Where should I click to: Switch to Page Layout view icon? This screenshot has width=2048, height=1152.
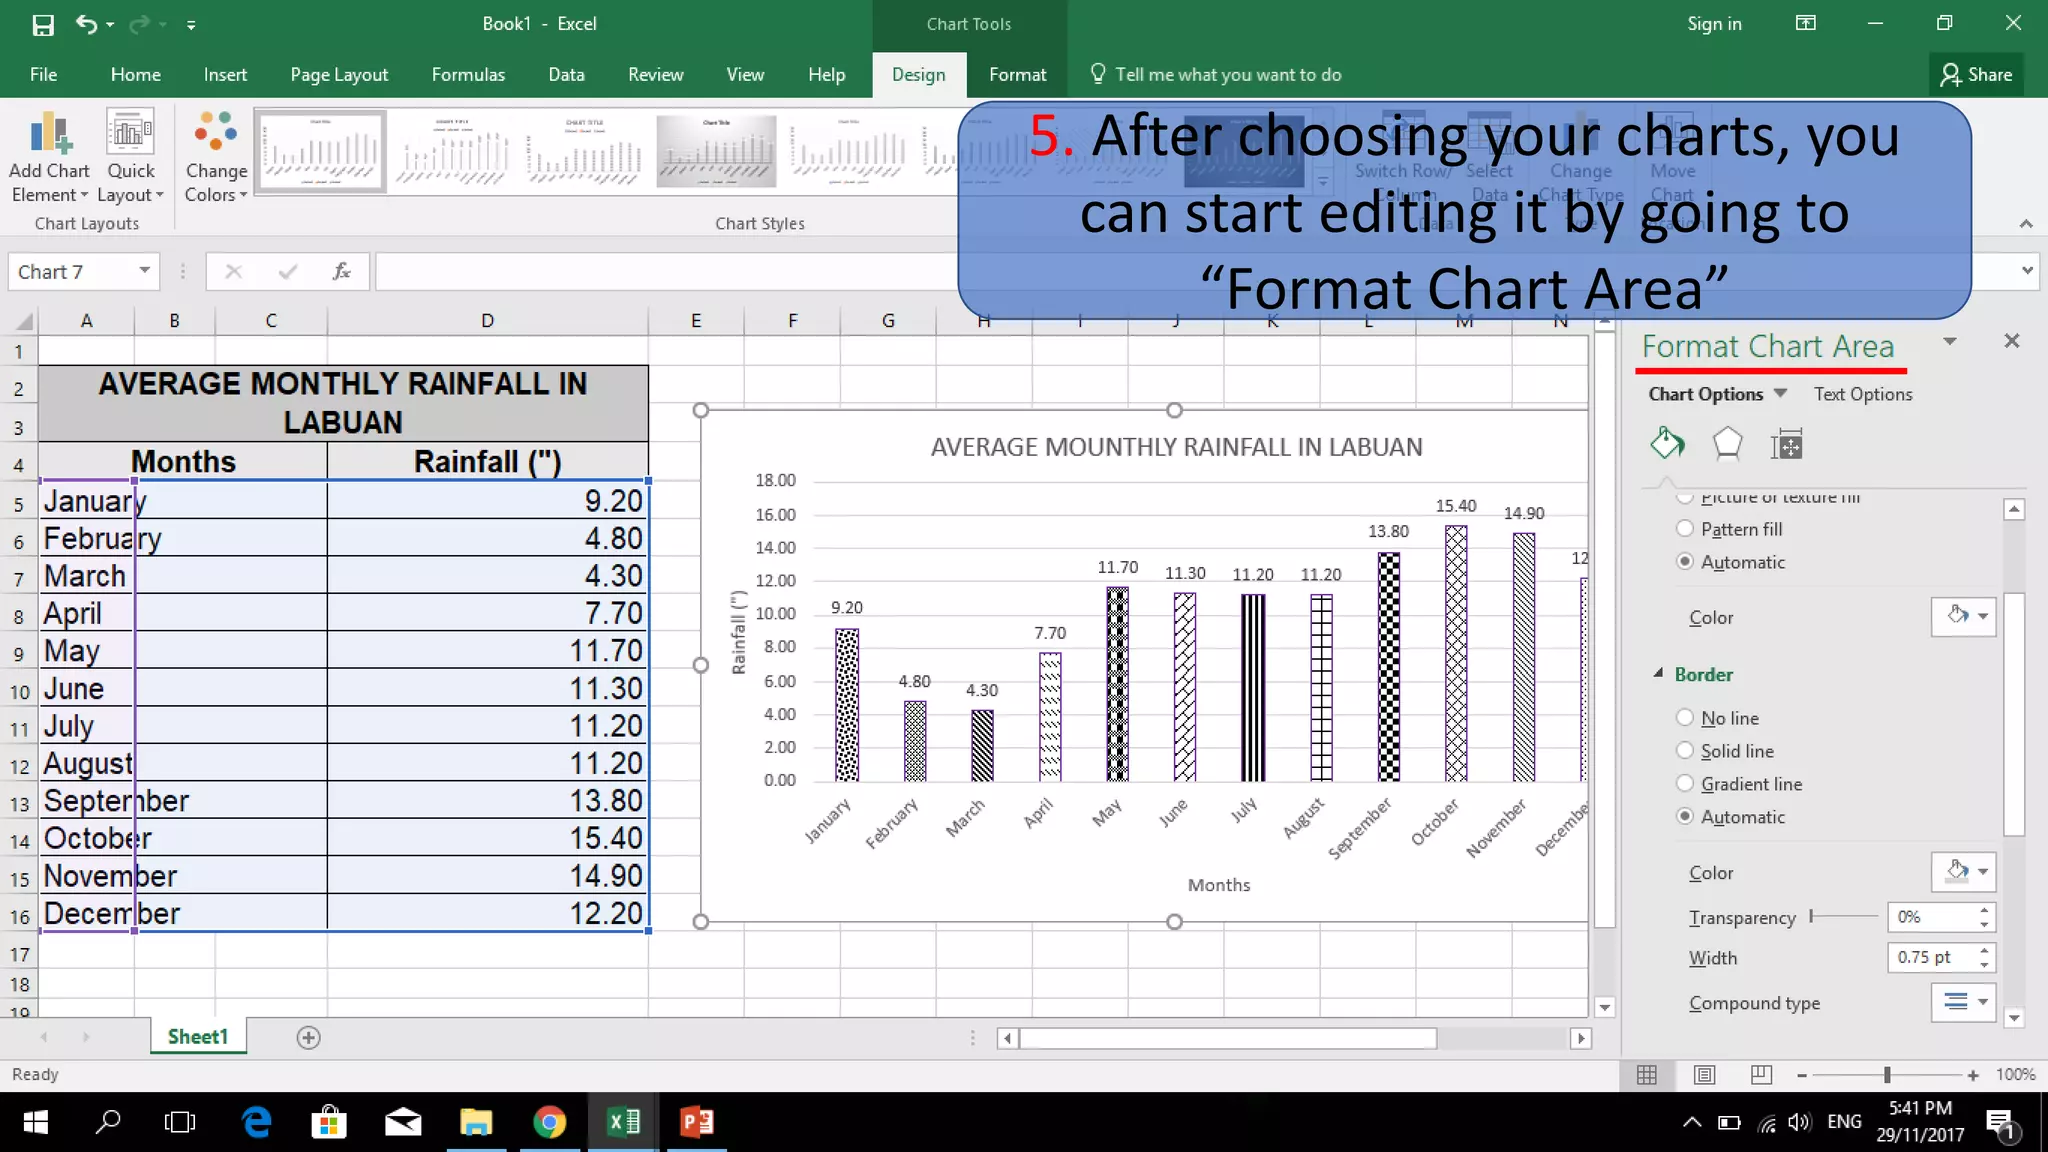pos(1705,1075)
